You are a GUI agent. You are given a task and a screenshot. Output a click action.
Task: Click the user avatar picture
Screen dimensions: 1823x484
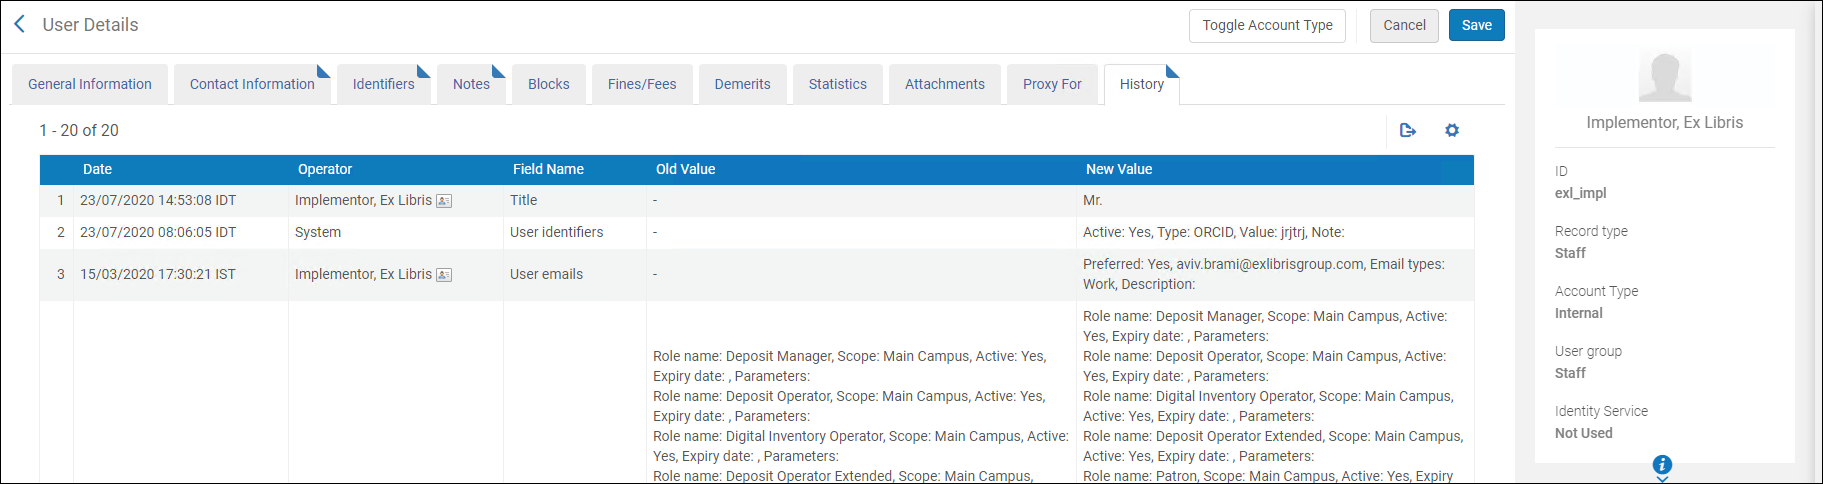click(x=1665, y=77)
